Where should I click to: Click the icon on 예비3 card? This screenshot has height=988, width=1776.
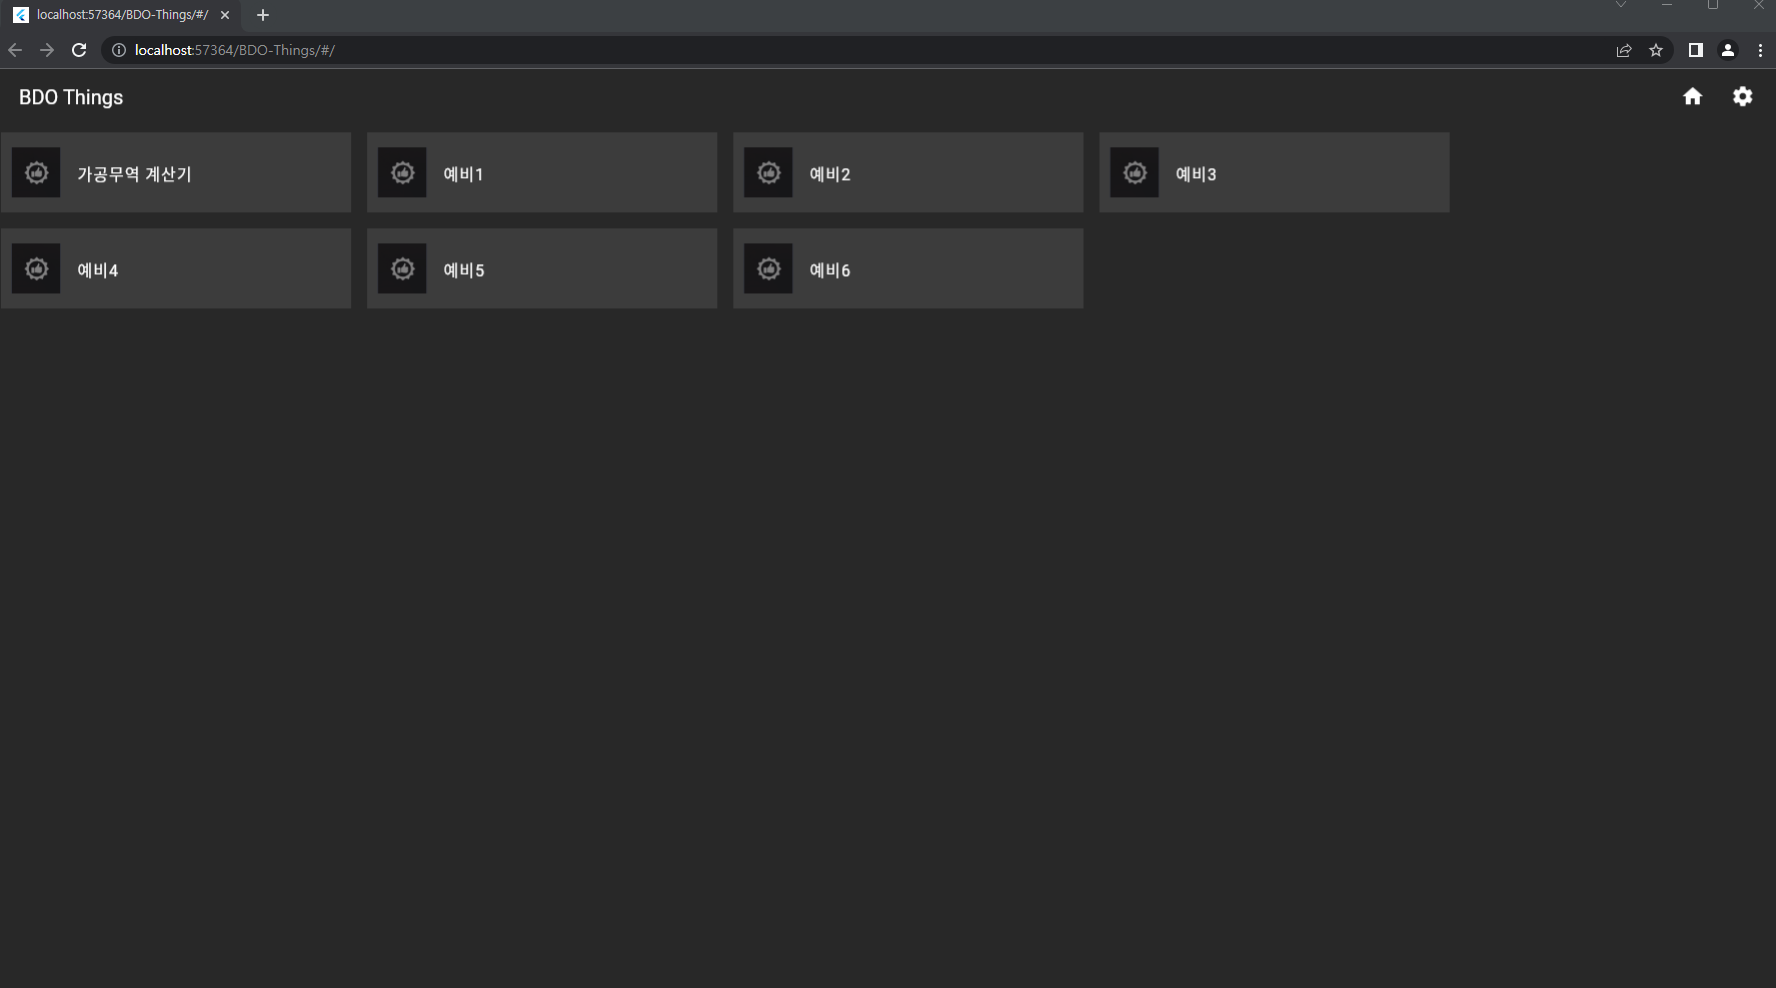pyautogui.click(x=1134, y=172)
